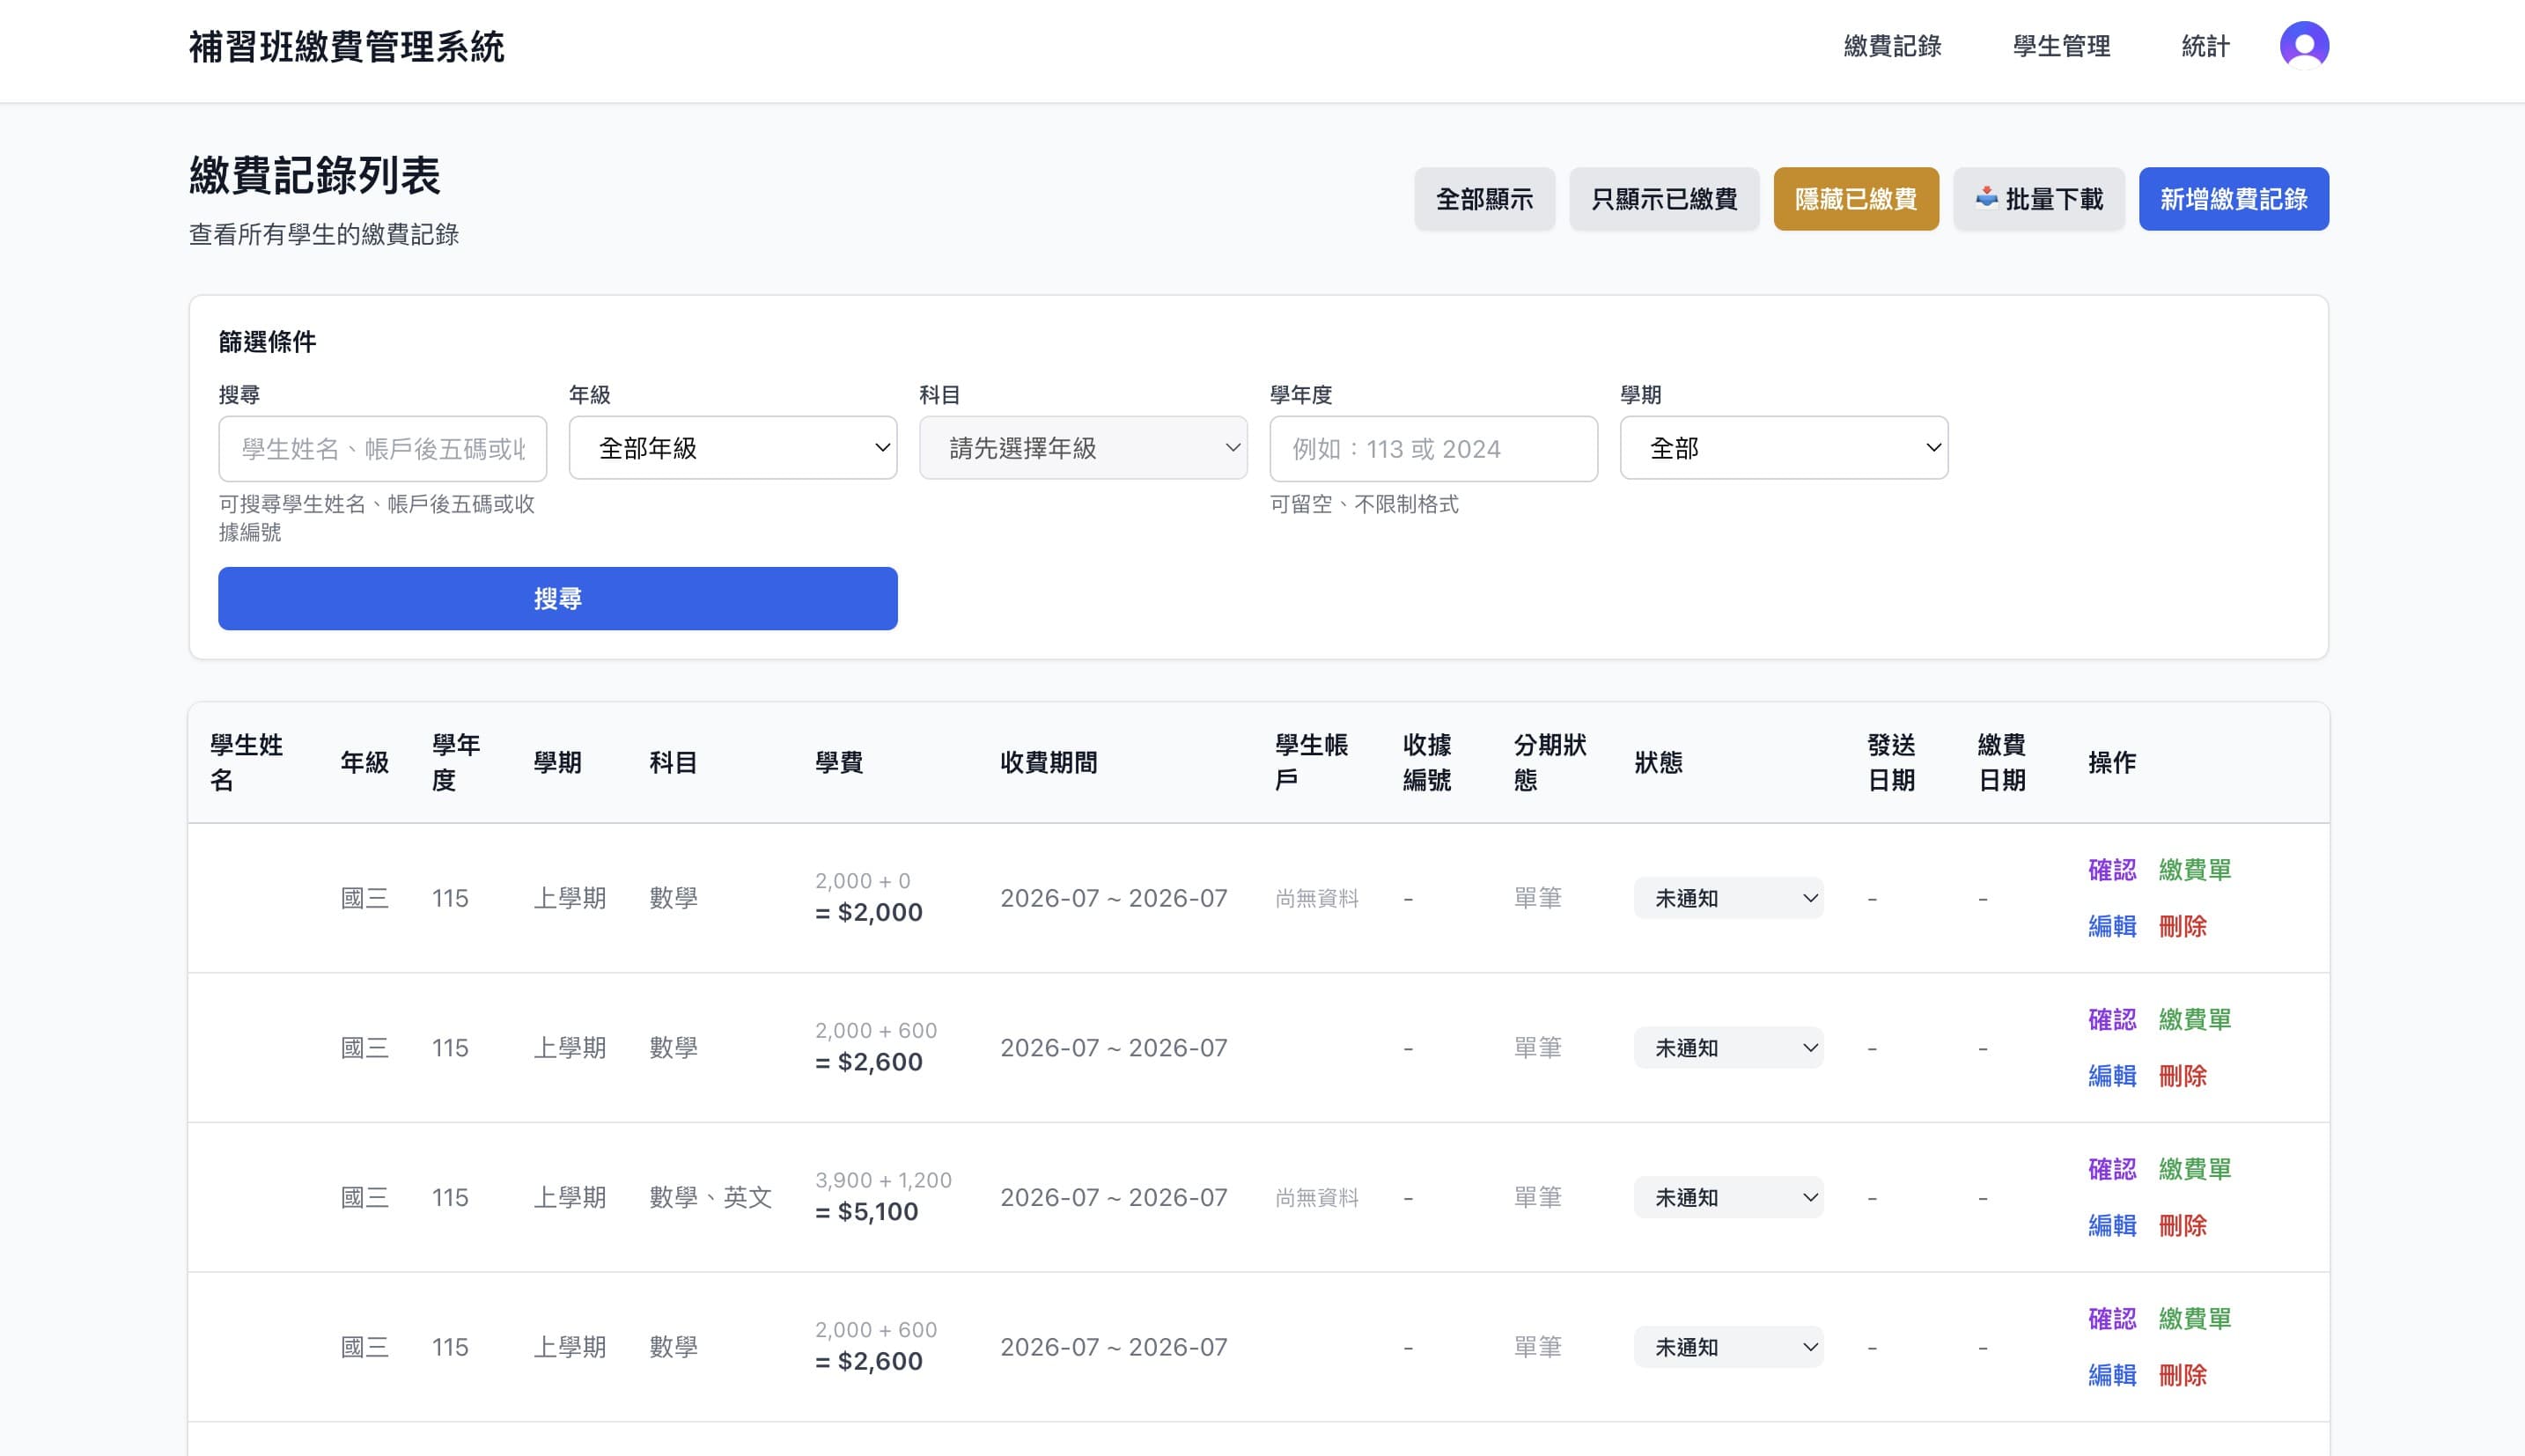This screenshot has height=1456, width=2525.
Task: Go to 學生管理 in the top navigation
Action: [x=2061, y=46]
